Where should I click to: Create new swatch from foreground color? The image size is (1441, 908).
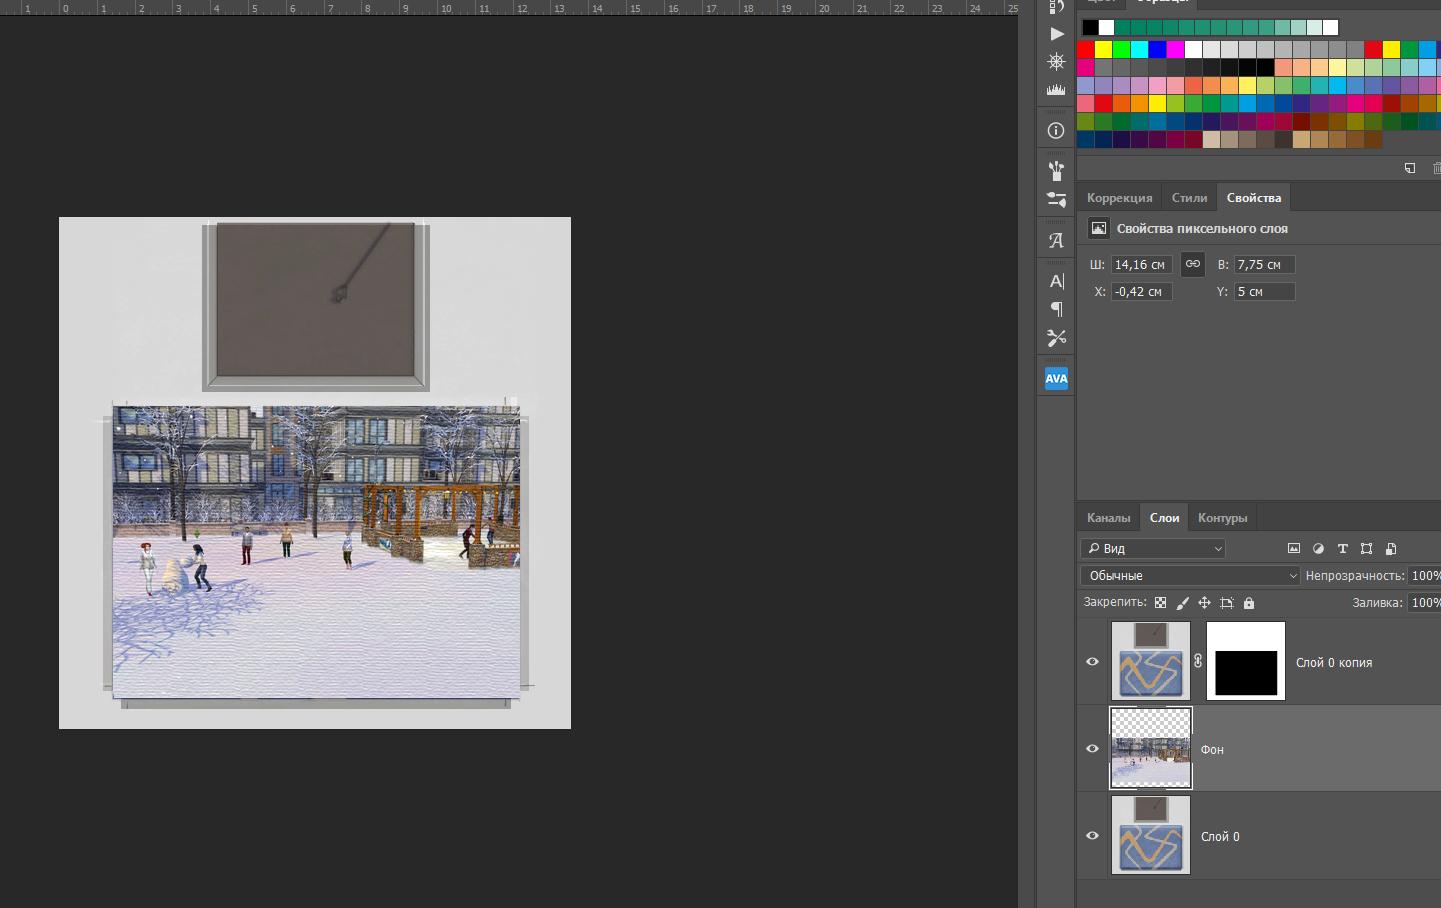(1410, 168)
